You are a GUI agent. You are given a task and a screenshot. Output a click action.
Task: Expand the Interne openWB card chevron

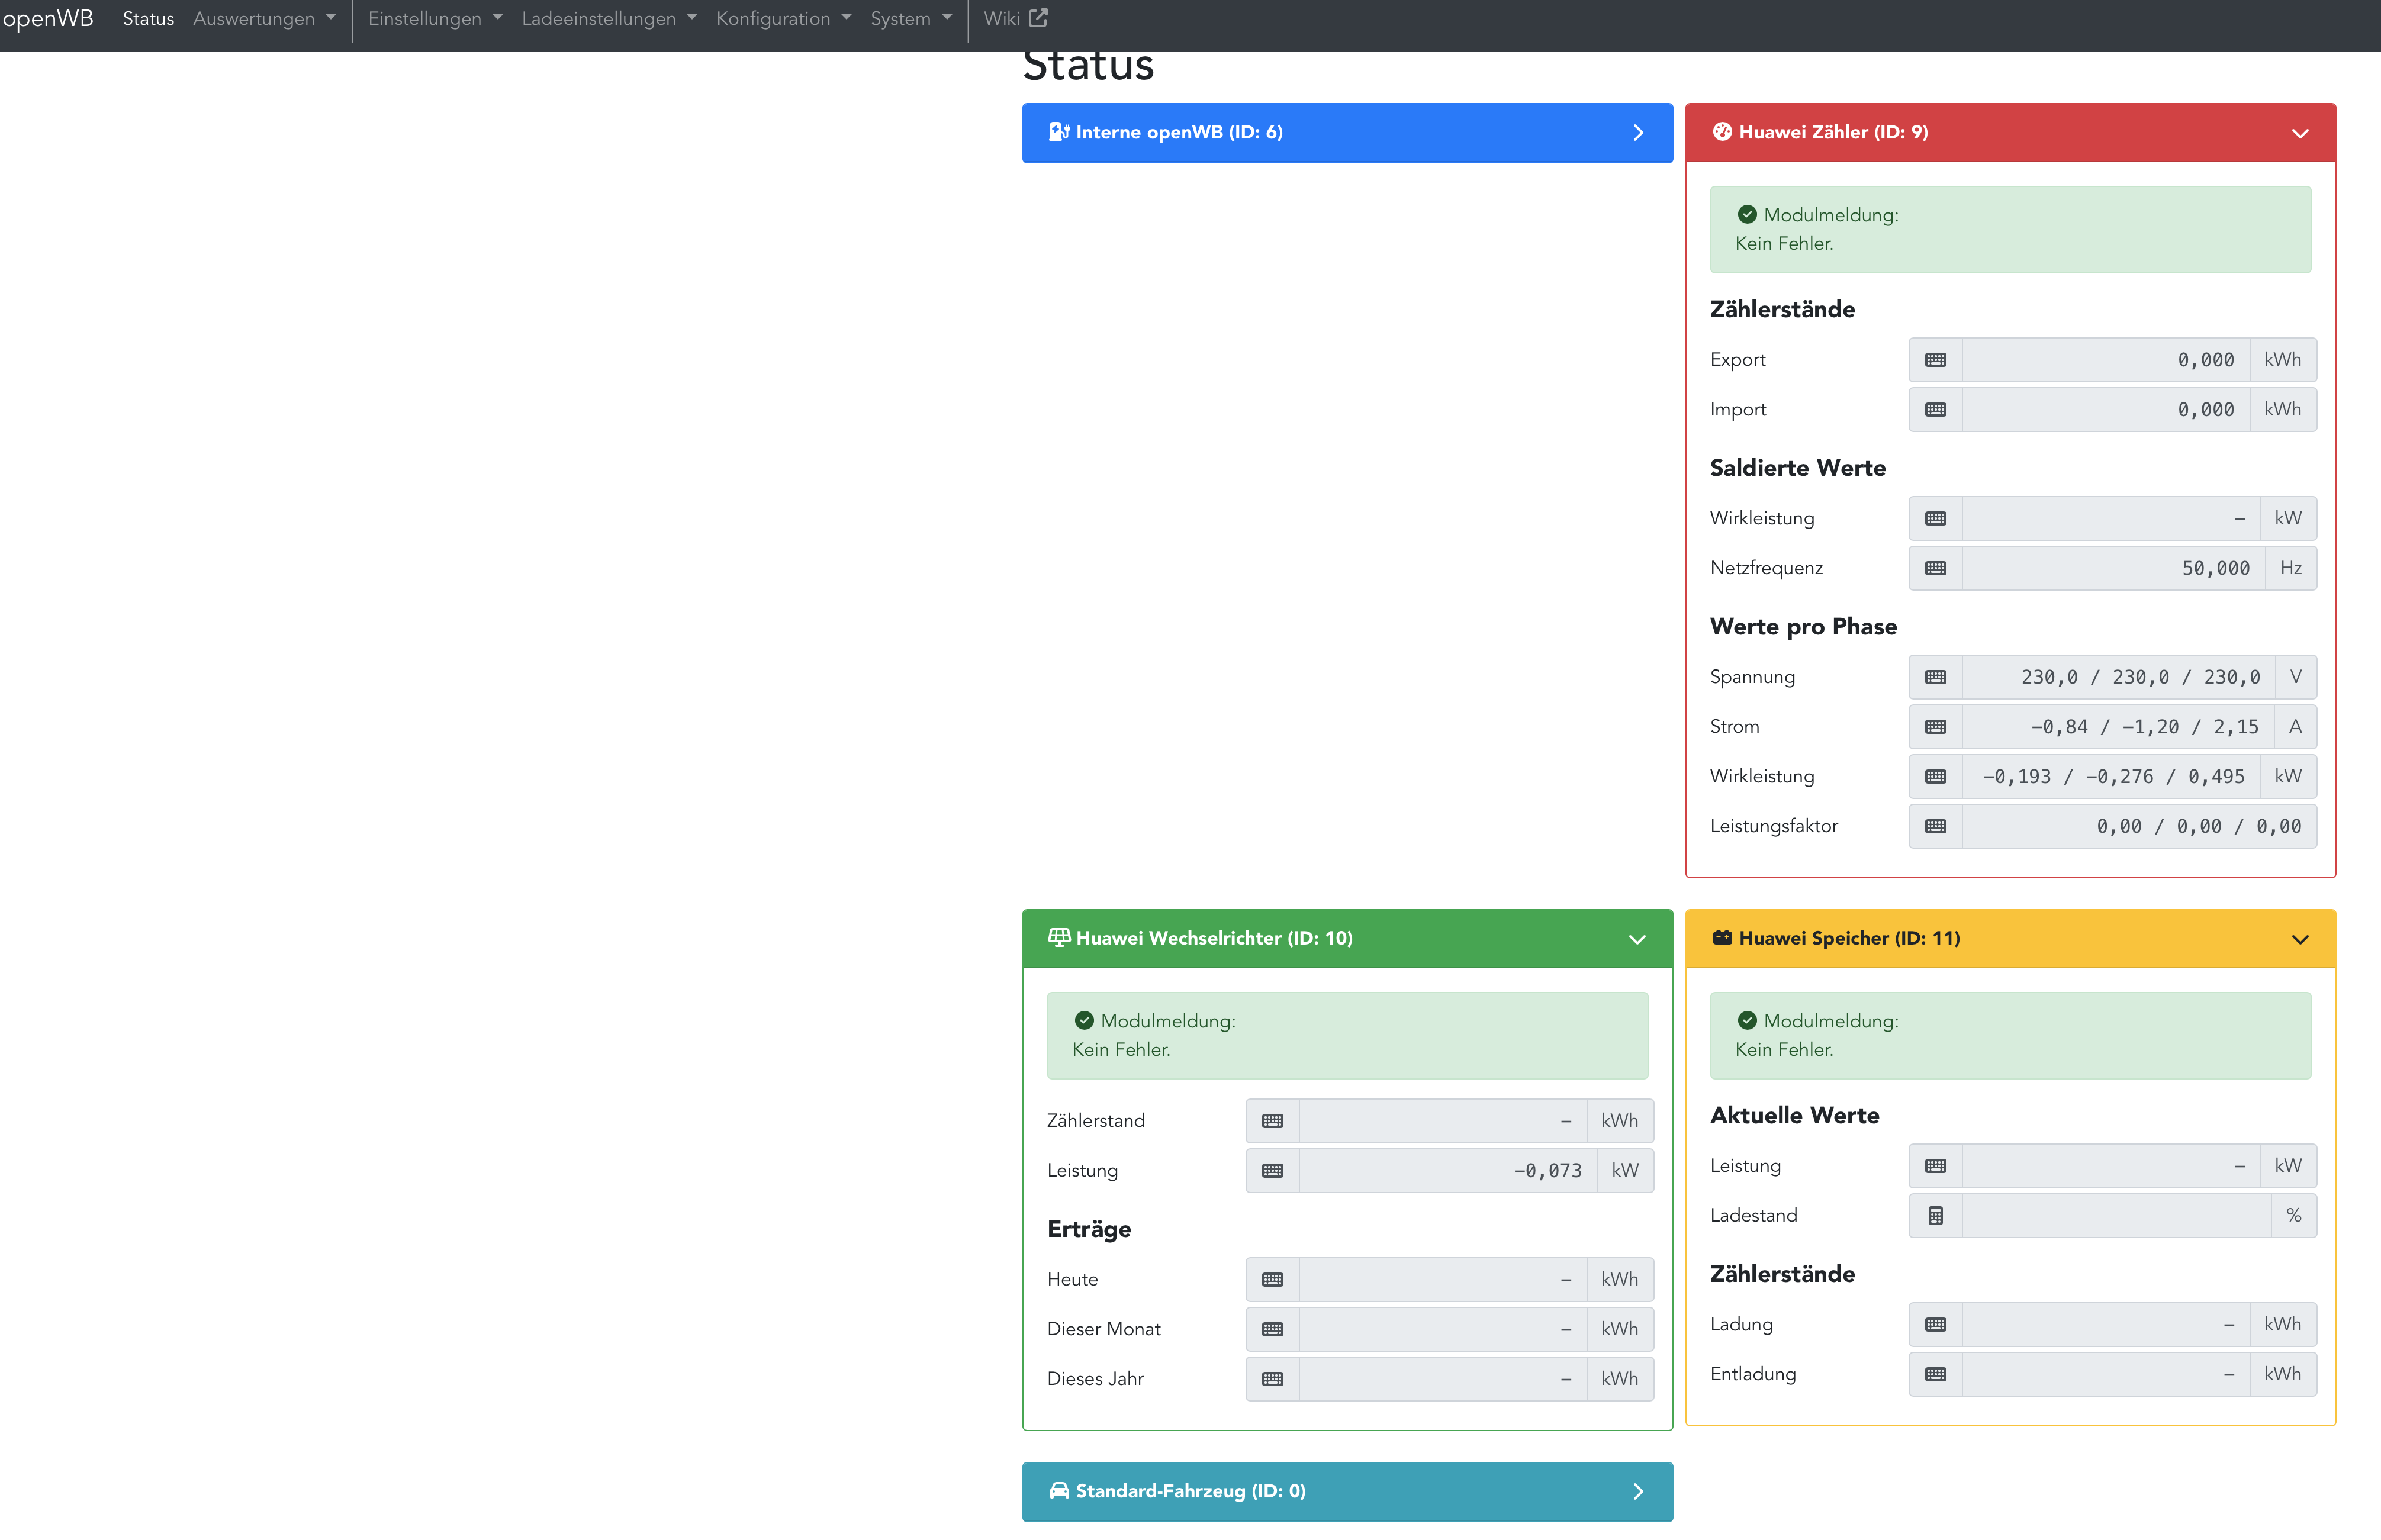point(1638,133)
